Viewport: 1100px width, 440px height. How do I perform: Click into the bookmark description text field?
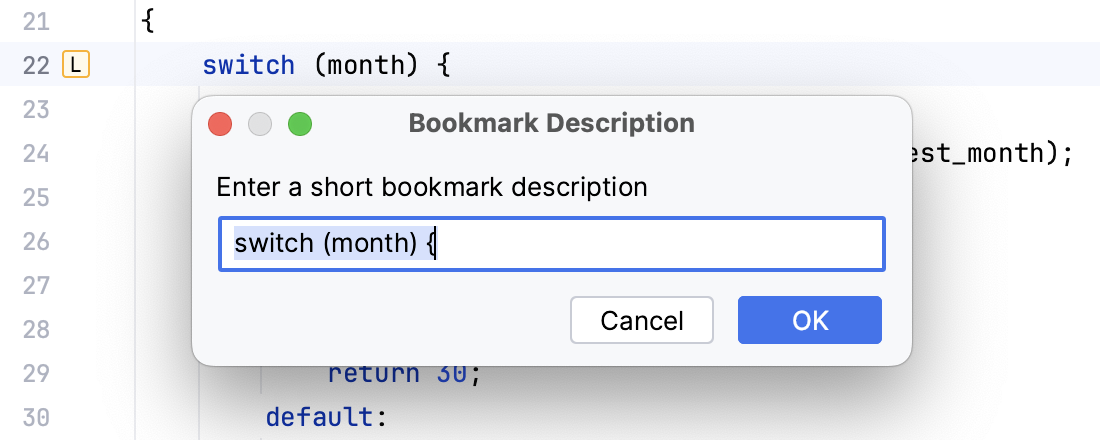(650, 245)
